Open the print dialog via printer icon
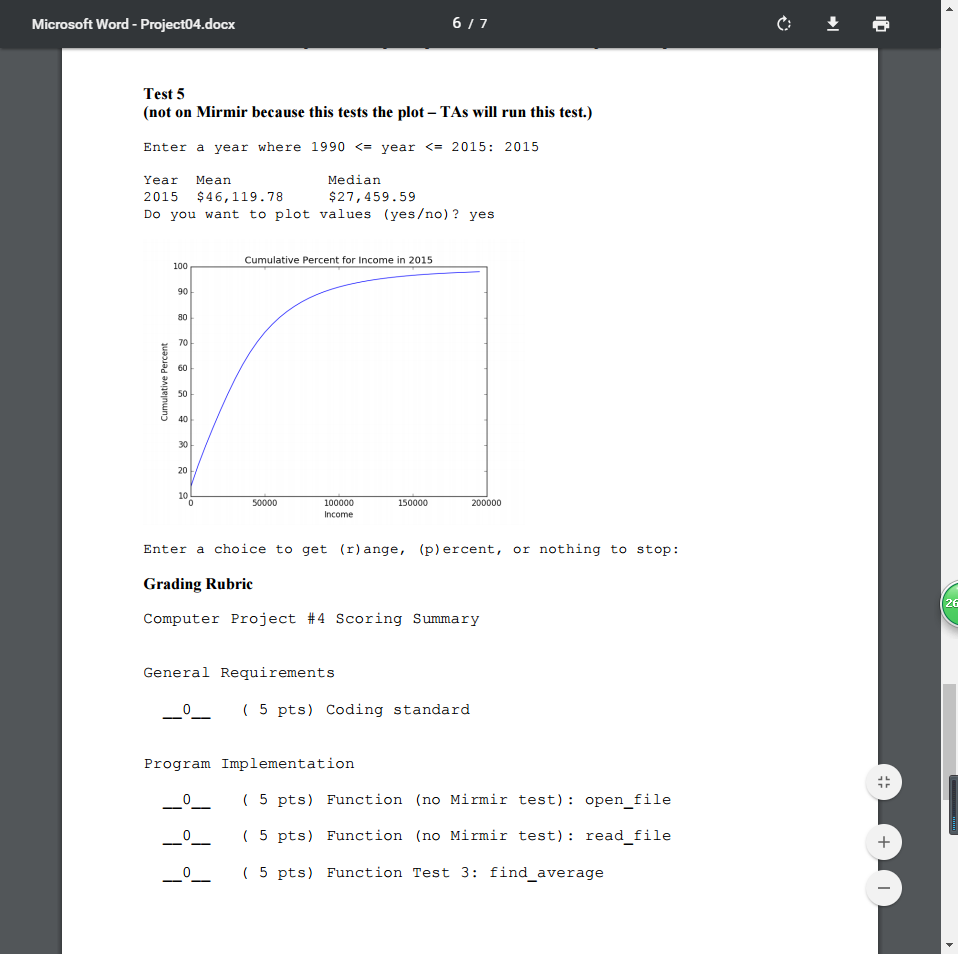Viewport: 958px width, 954px height. point(880,23)
